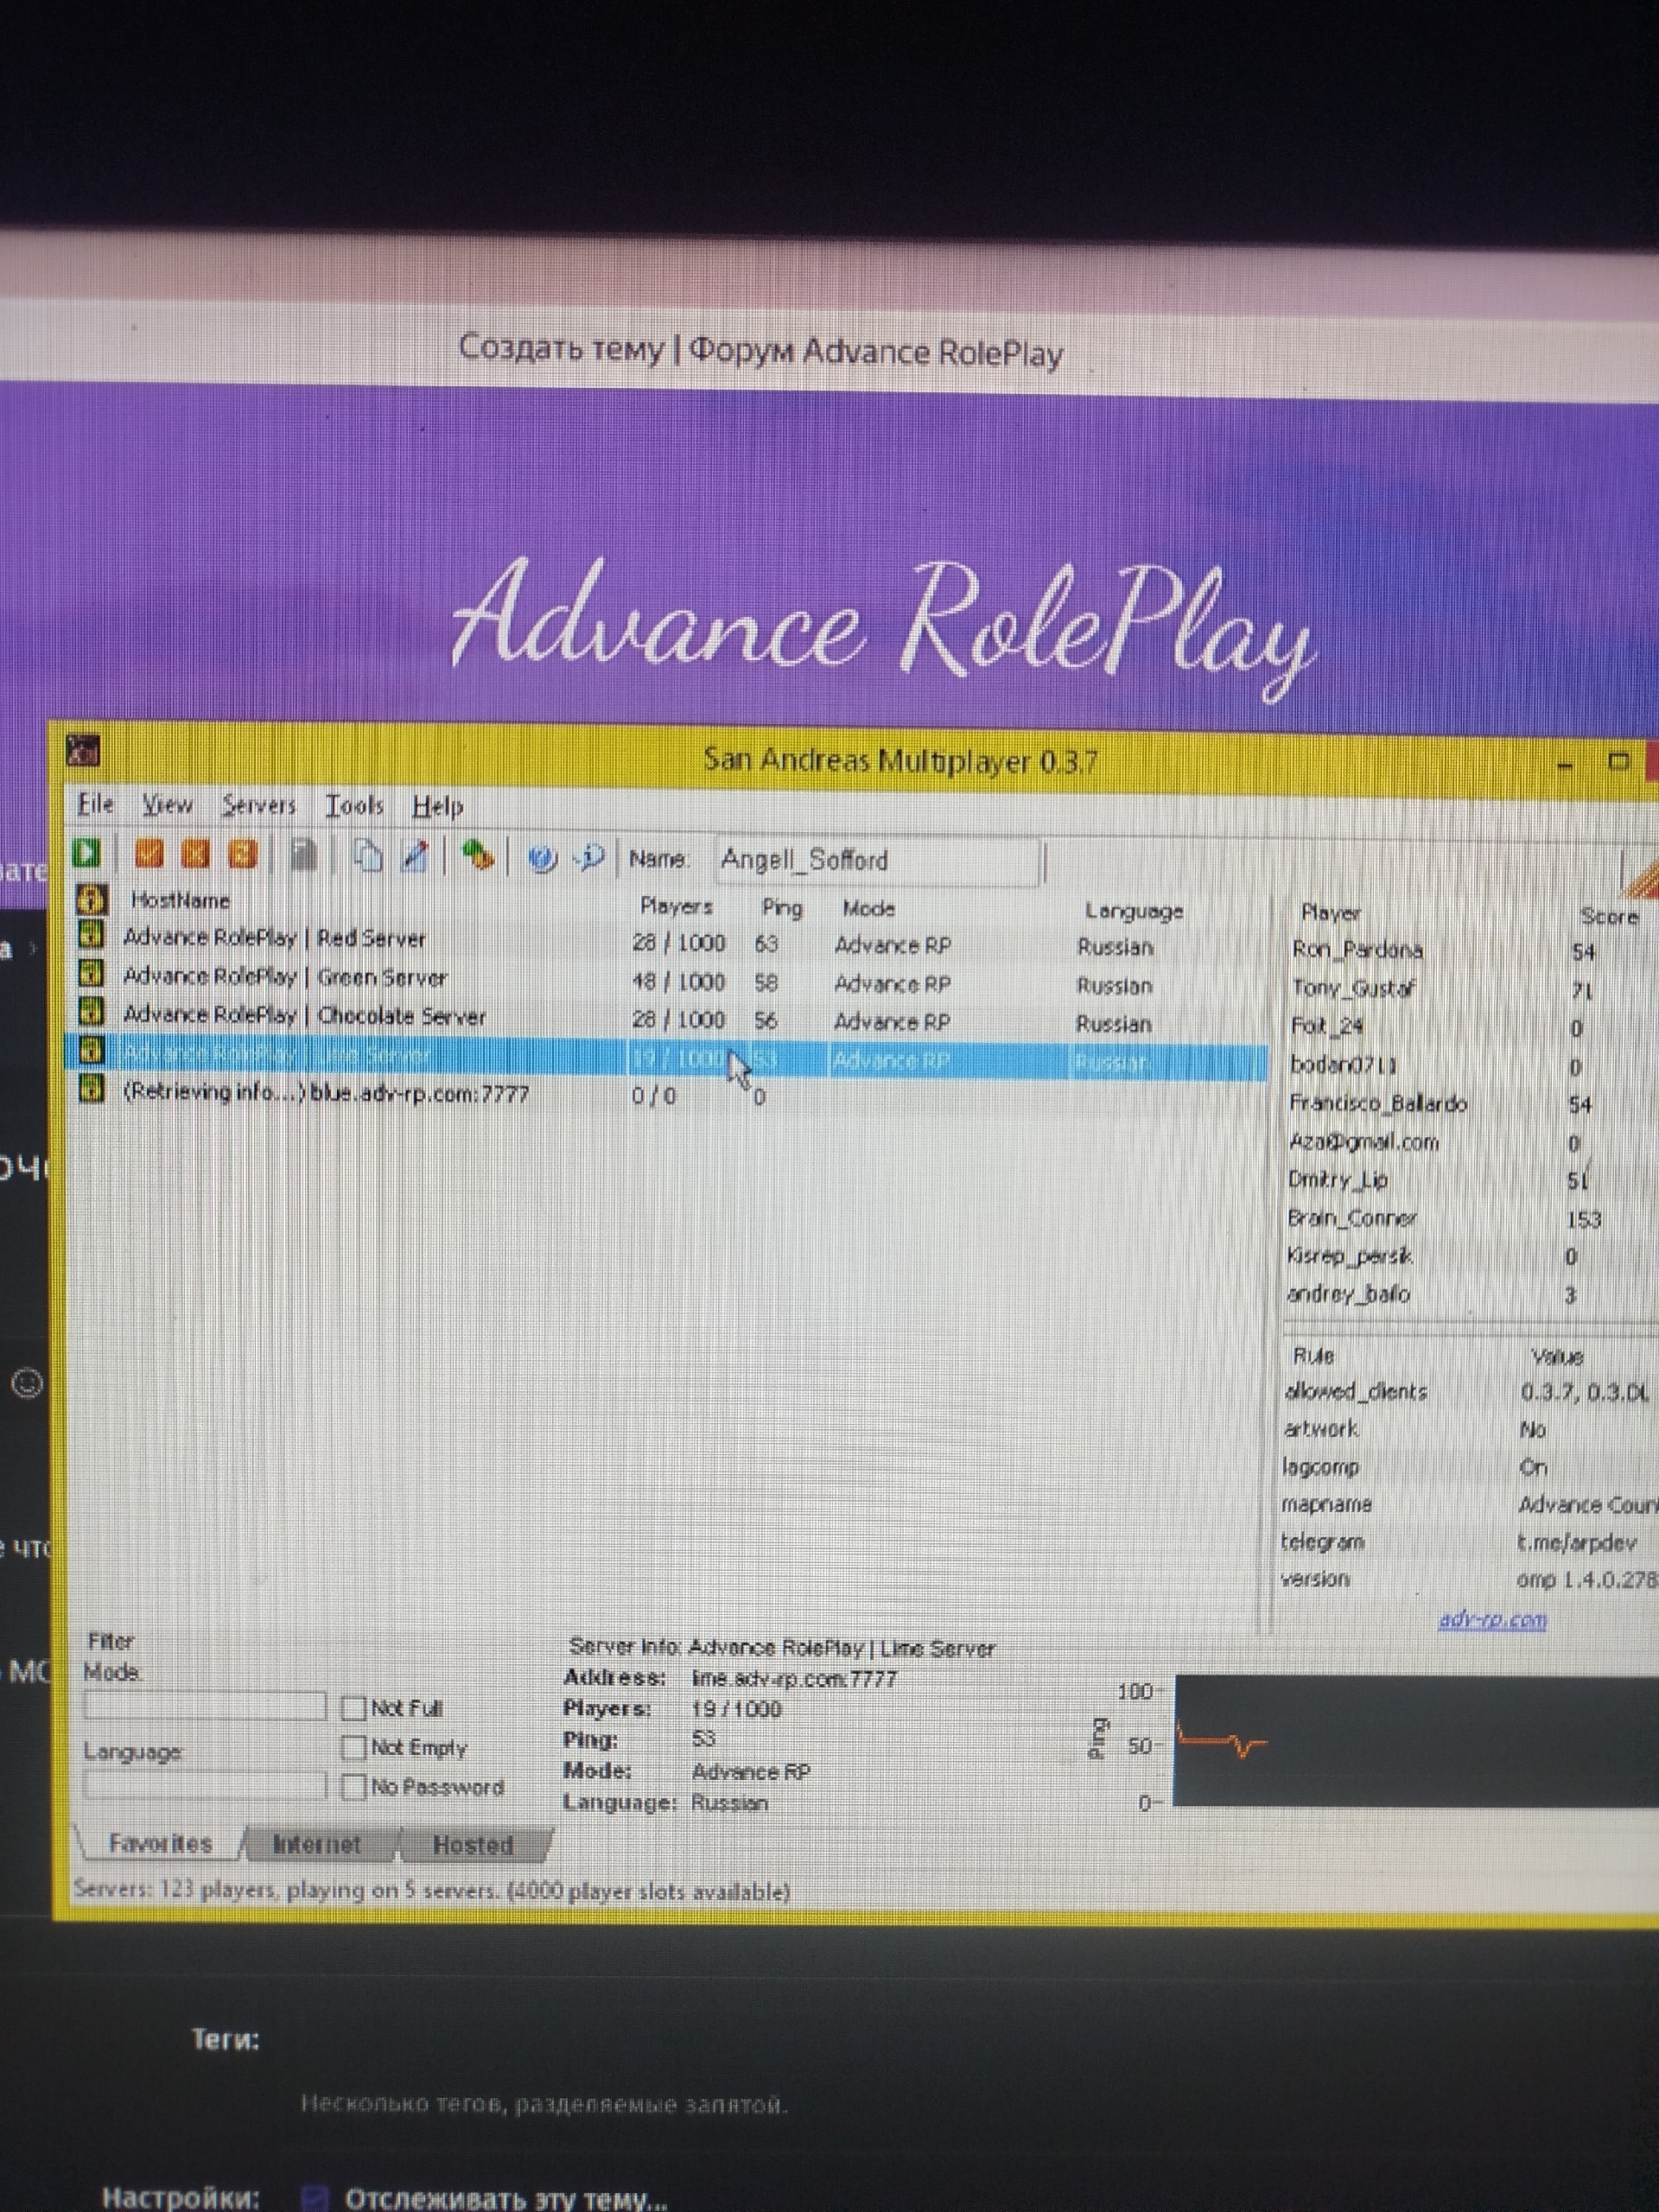The width and height of the screenshot is (1659, 2212).
Task: Click the green Connect play icon
Action: [88, 853]
